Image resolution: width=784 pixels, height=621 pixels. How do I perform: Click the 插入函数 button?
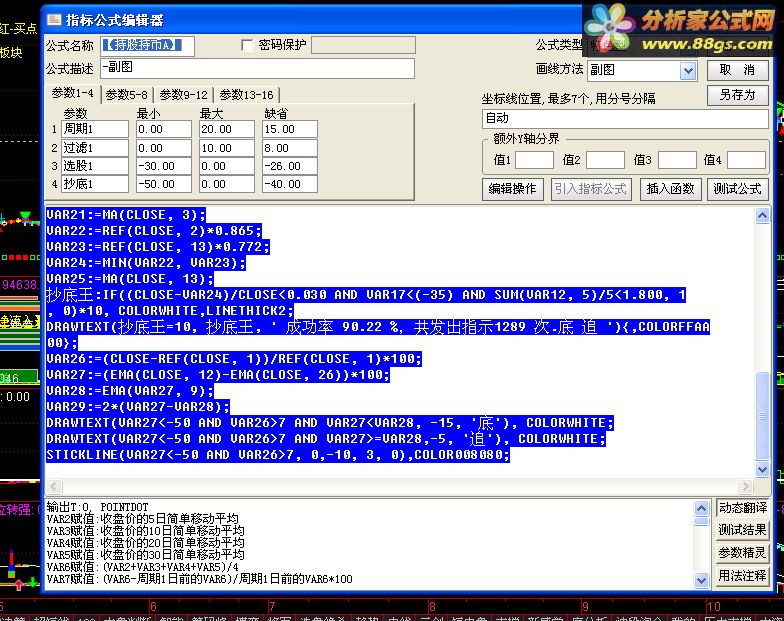point(670,189)
